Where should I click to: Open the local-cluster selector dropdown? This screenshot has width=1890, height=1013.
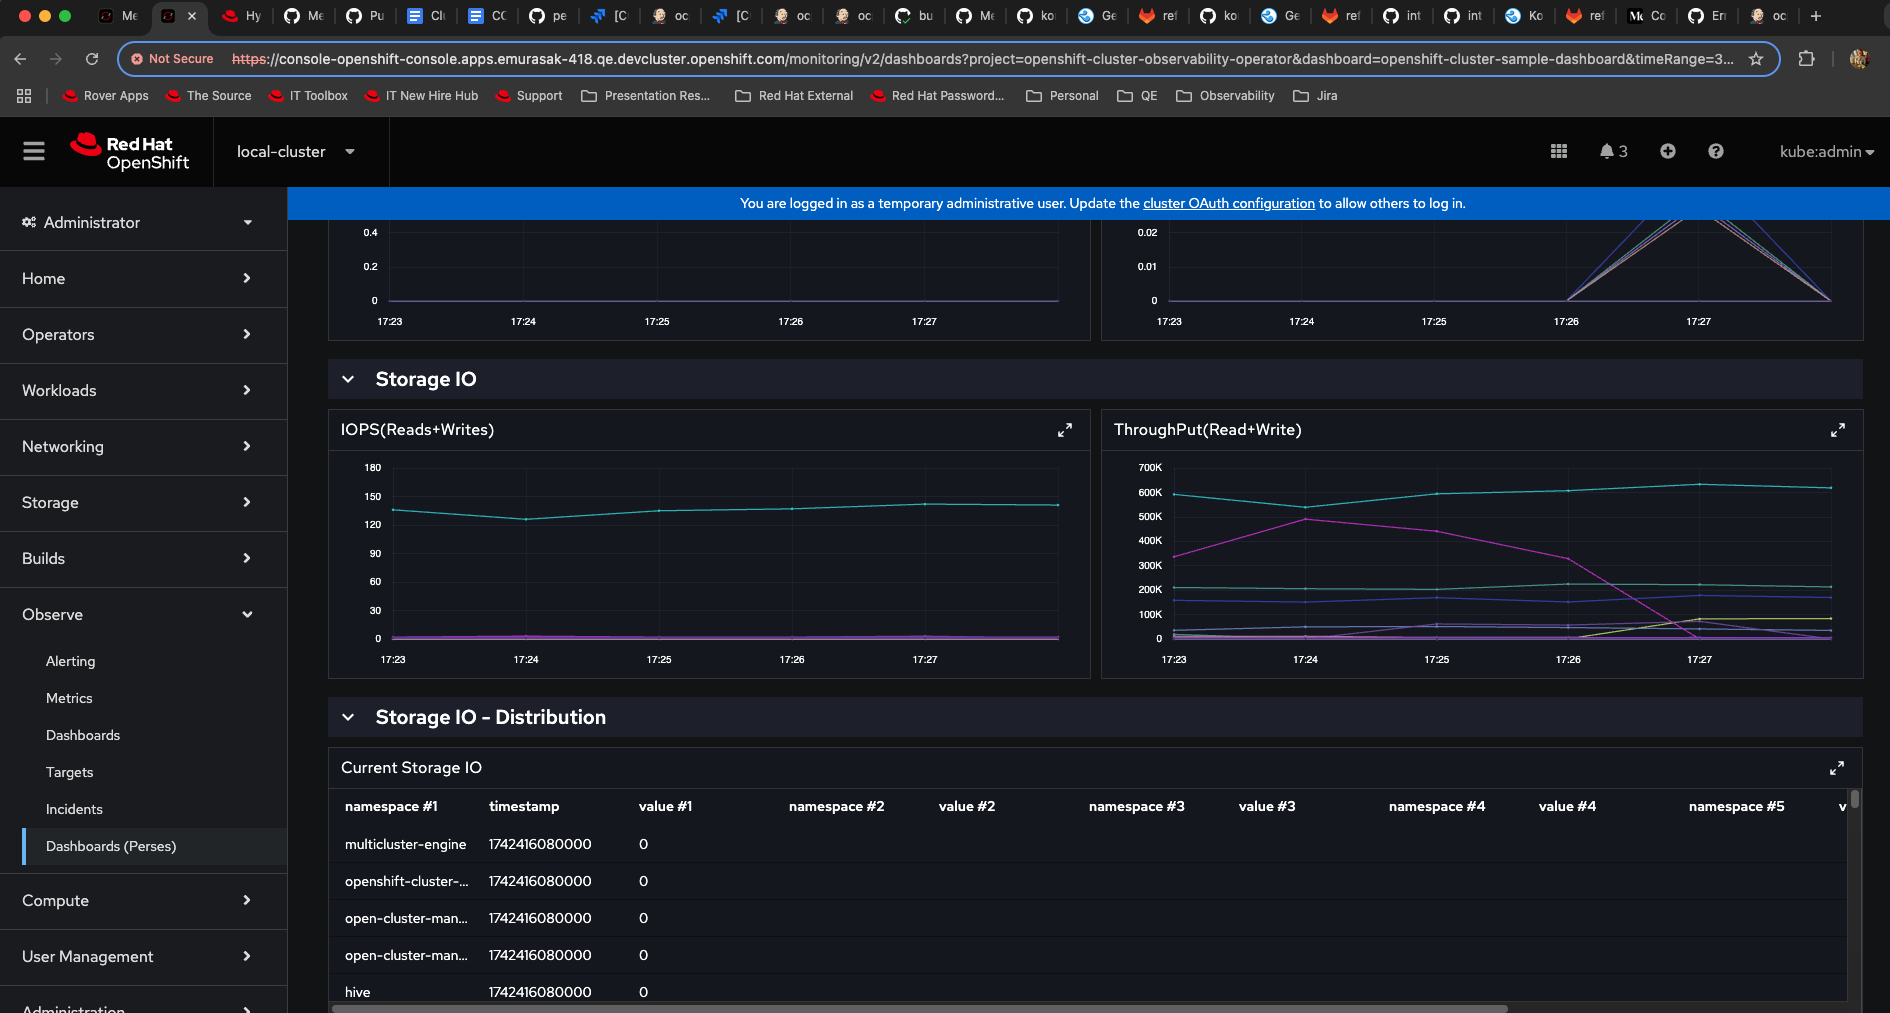(295, 151)
